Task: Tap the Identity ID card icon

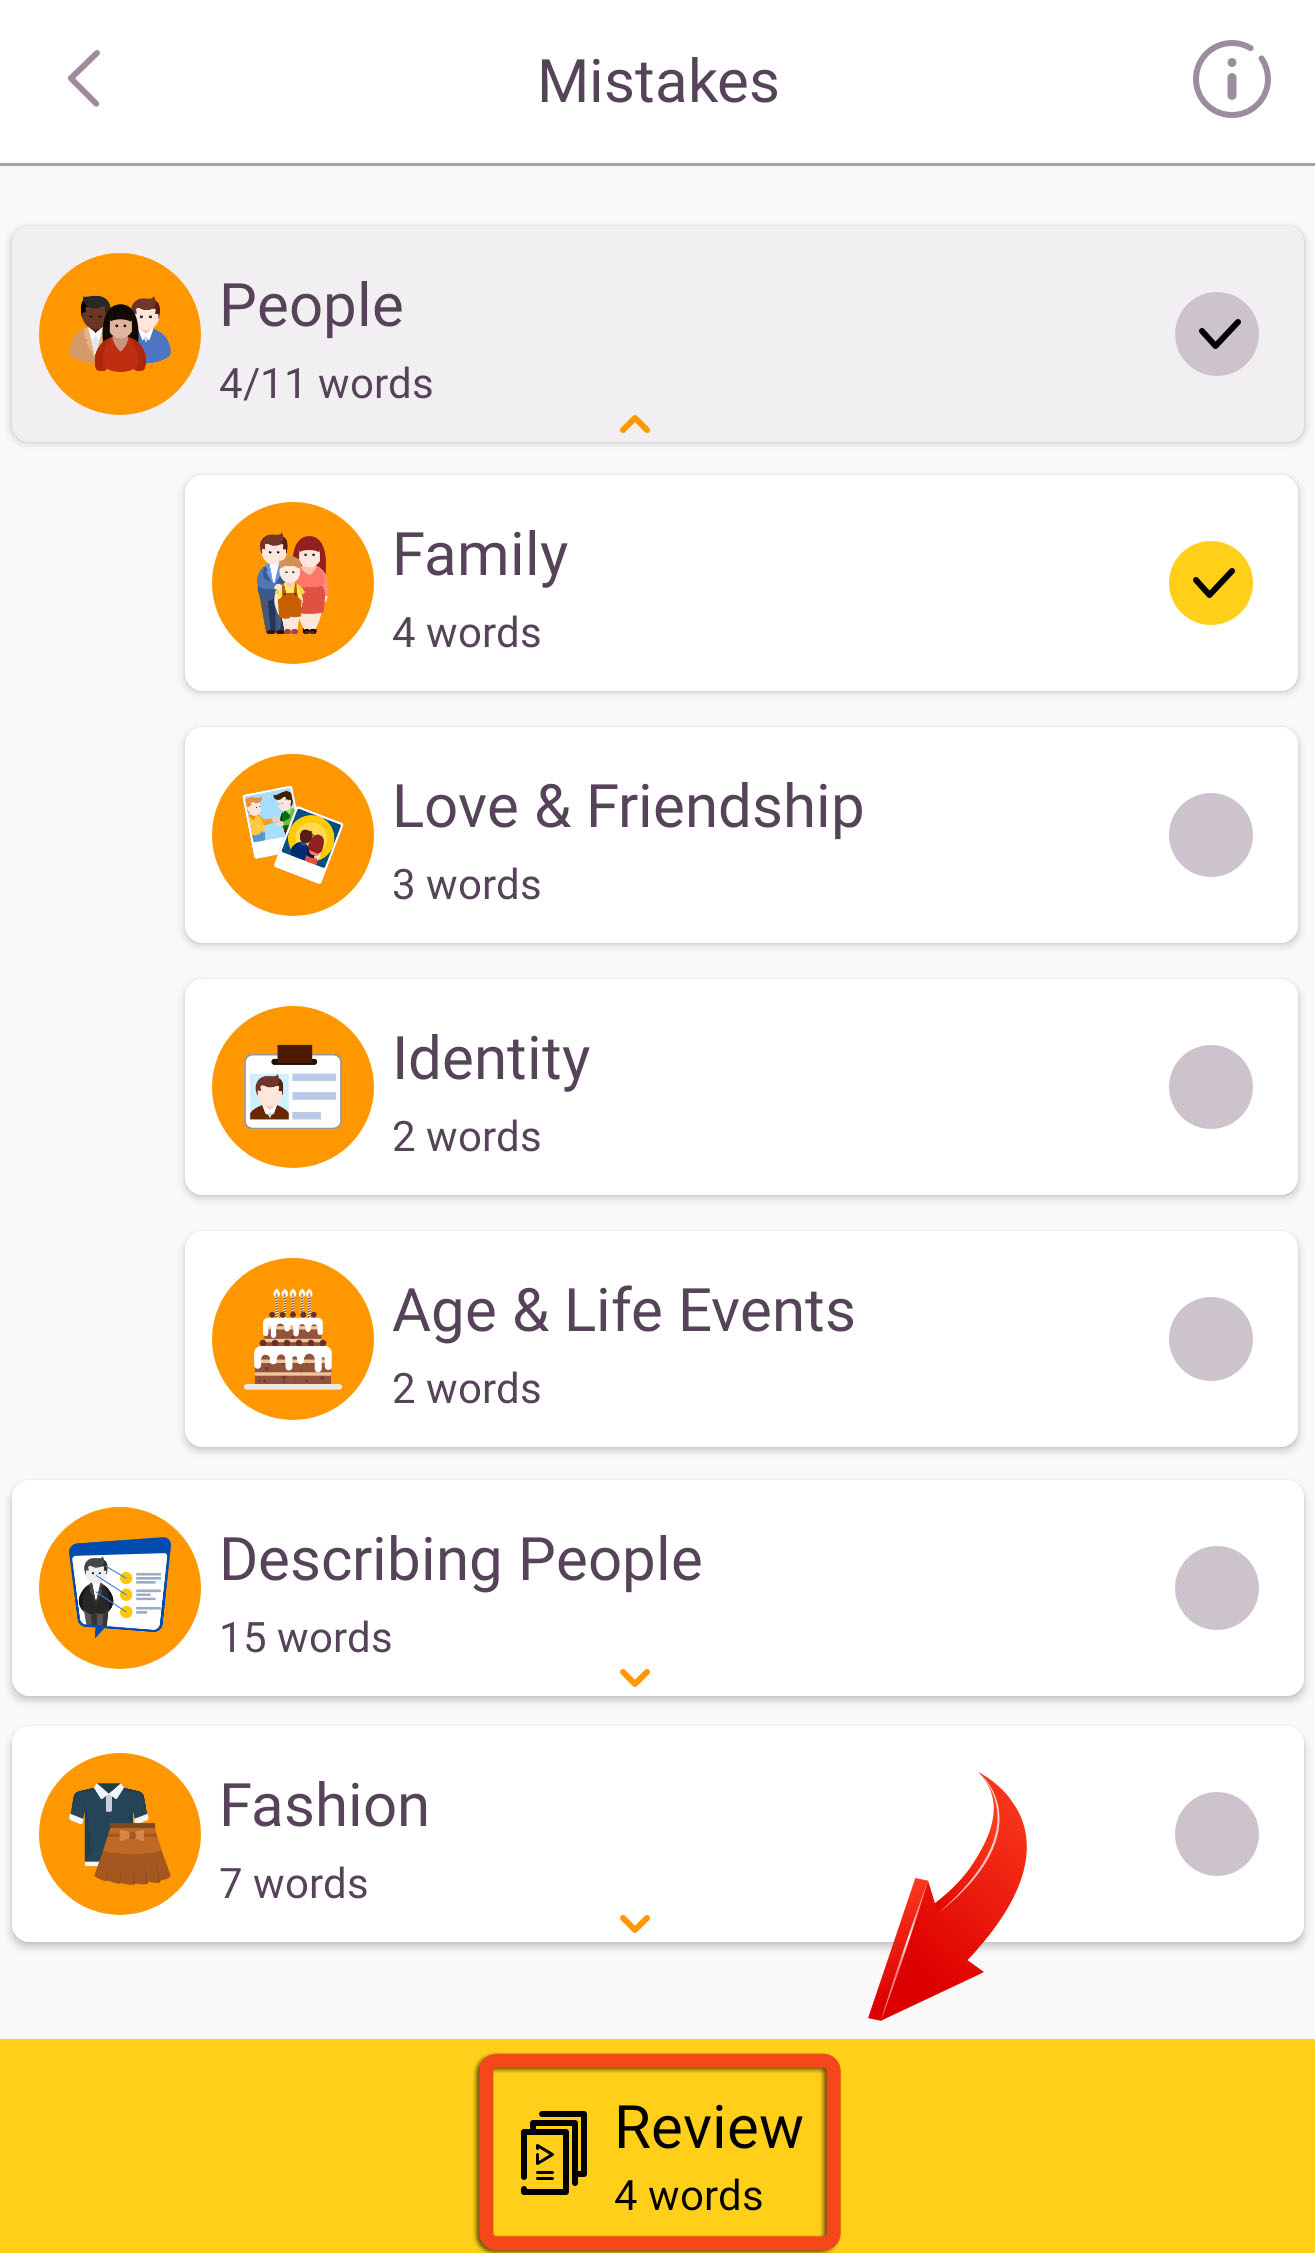Action: [x=293, y=1087]
